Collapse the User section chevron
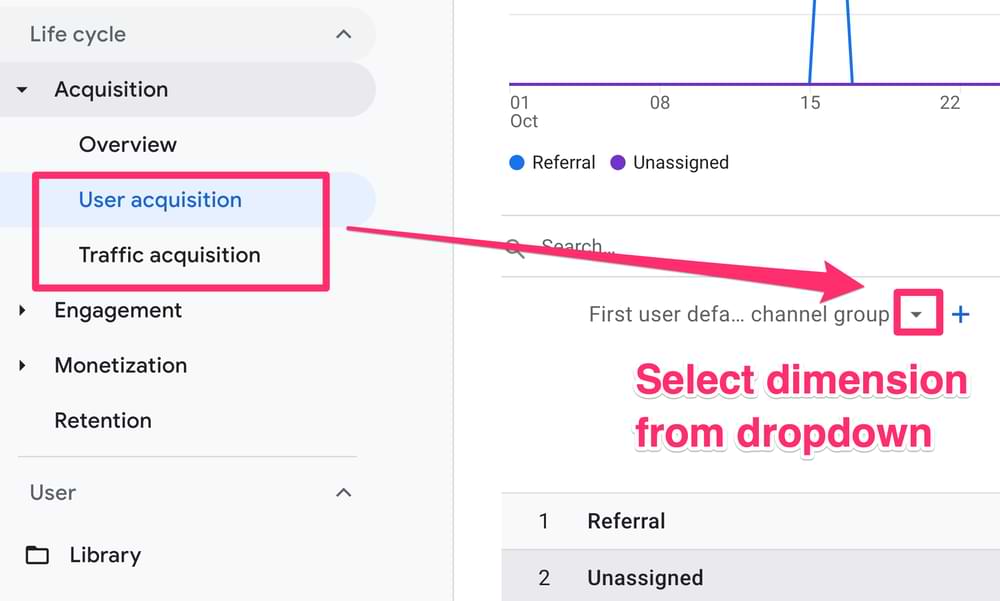The width and height of the screenshot is (1000, 601). click(344, 493)
